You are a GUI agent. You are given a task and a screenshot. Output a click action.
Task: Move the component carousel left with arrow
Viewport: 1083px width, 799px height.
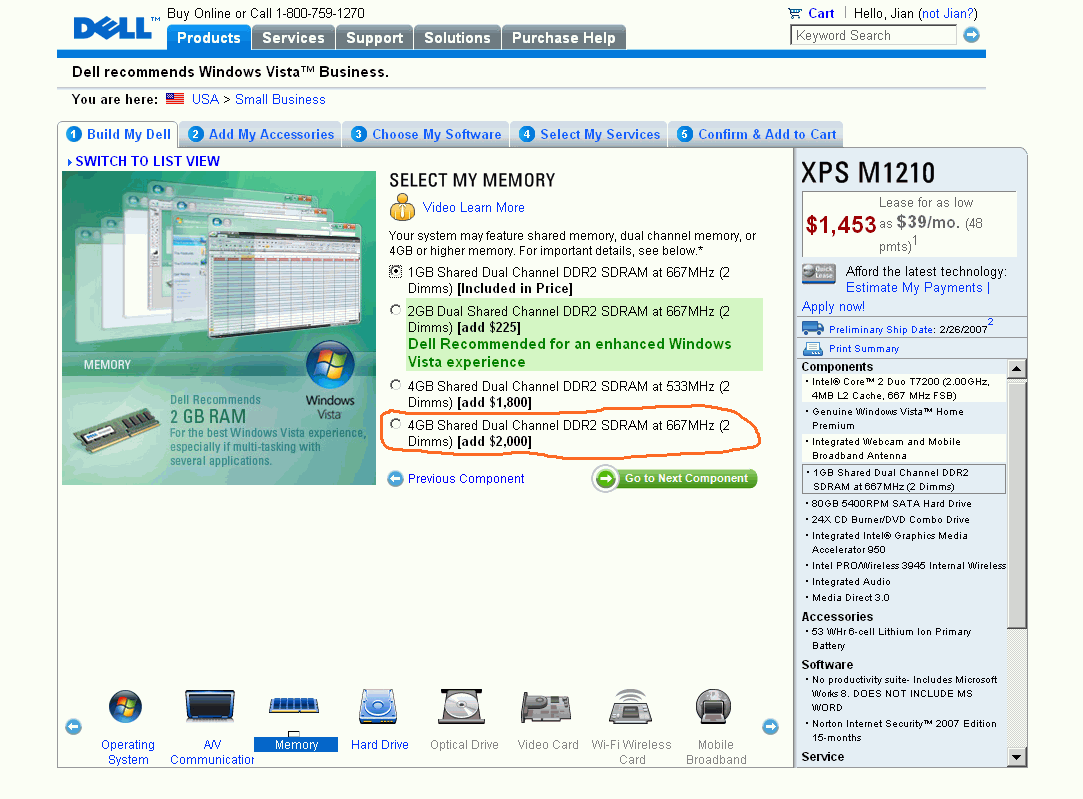coord(73,726)
